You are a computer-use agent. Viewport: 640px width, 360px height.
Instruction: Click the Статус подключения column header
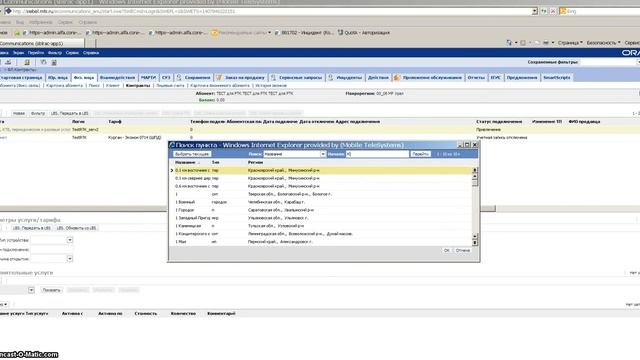499,122
